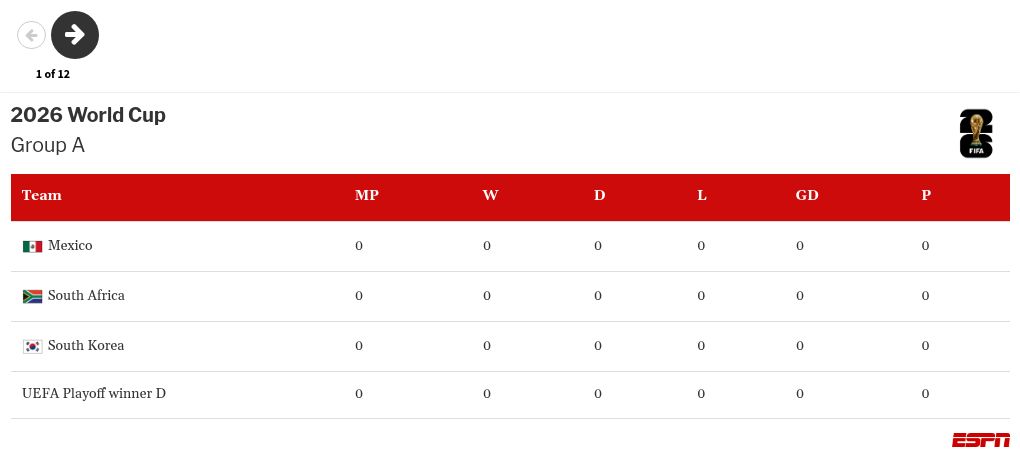Click the South Africa flag icon
Viewport: 1020px width, 462px height.
pos(32,296)
